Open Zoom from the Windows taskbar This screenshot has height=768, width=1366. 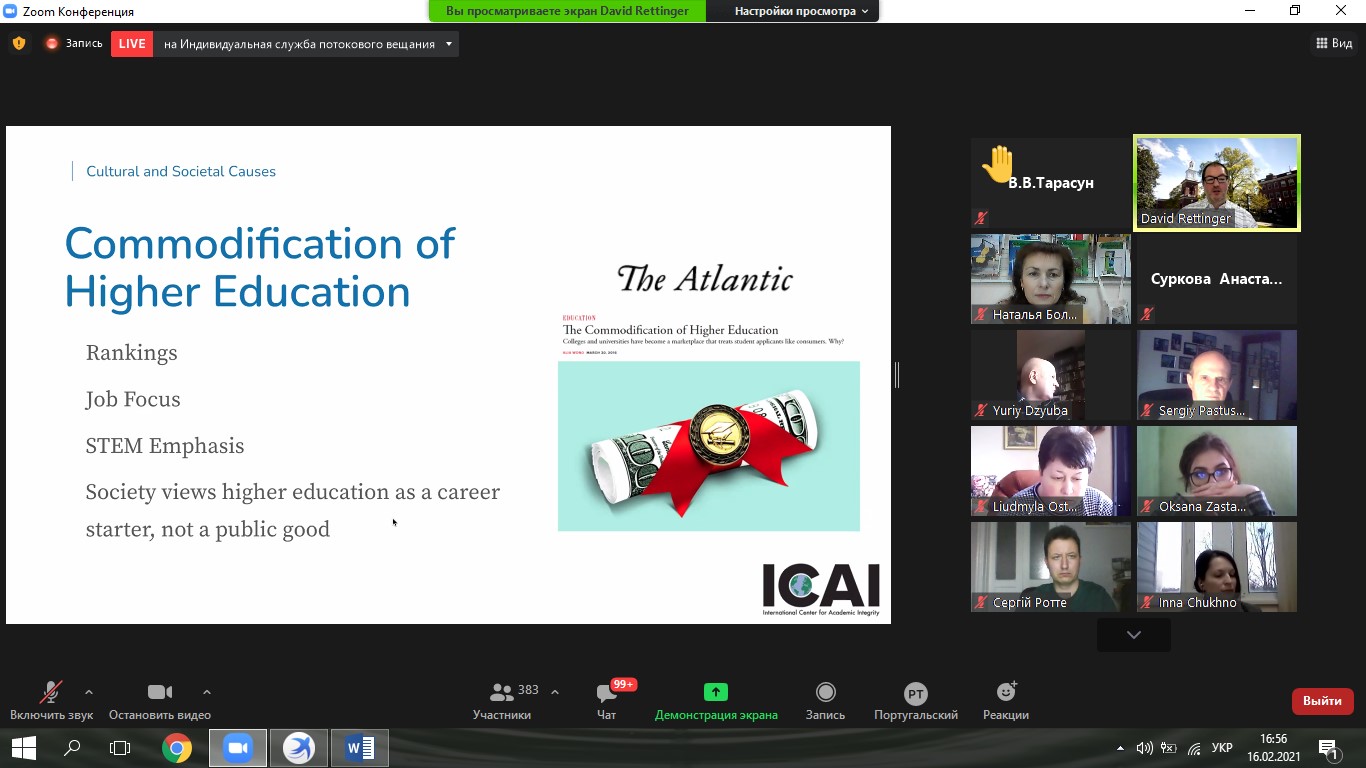(238, 748)
